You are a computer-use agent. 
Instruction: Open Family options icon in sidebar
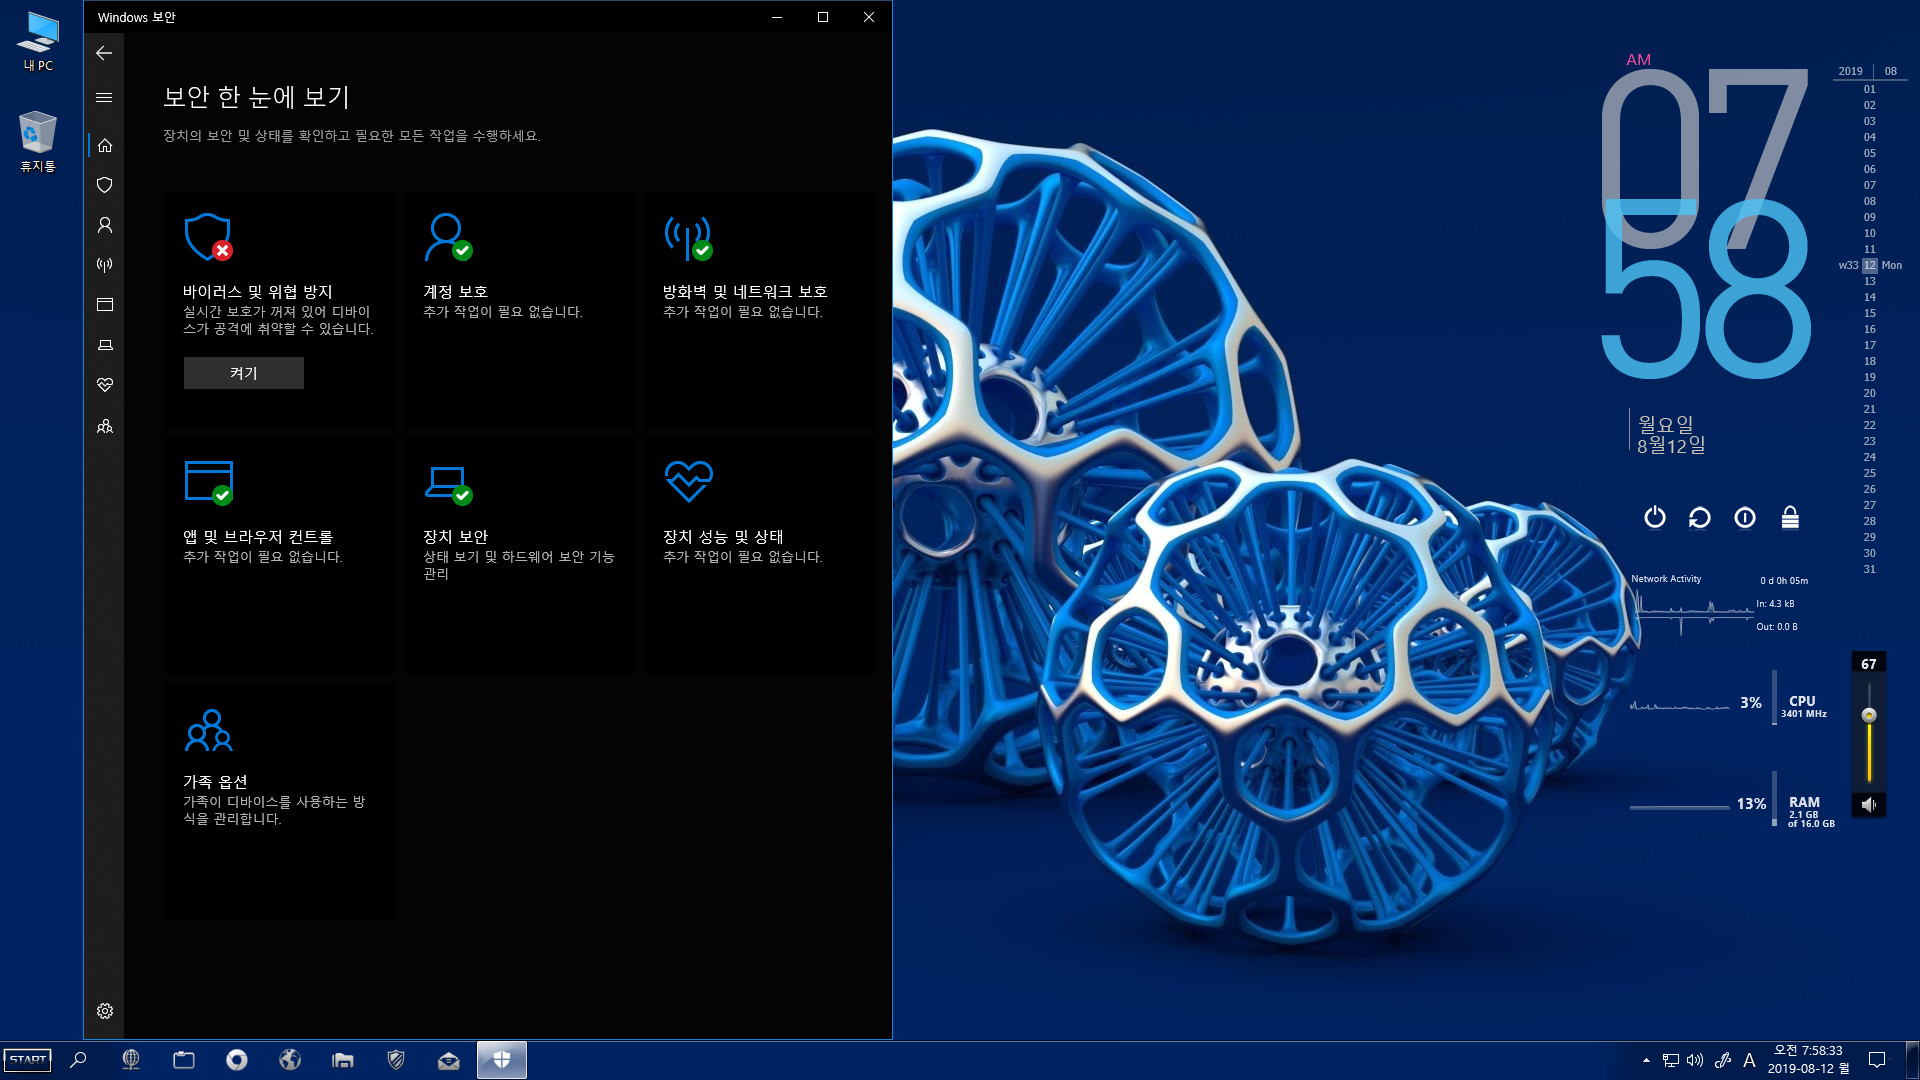[104, 426]
